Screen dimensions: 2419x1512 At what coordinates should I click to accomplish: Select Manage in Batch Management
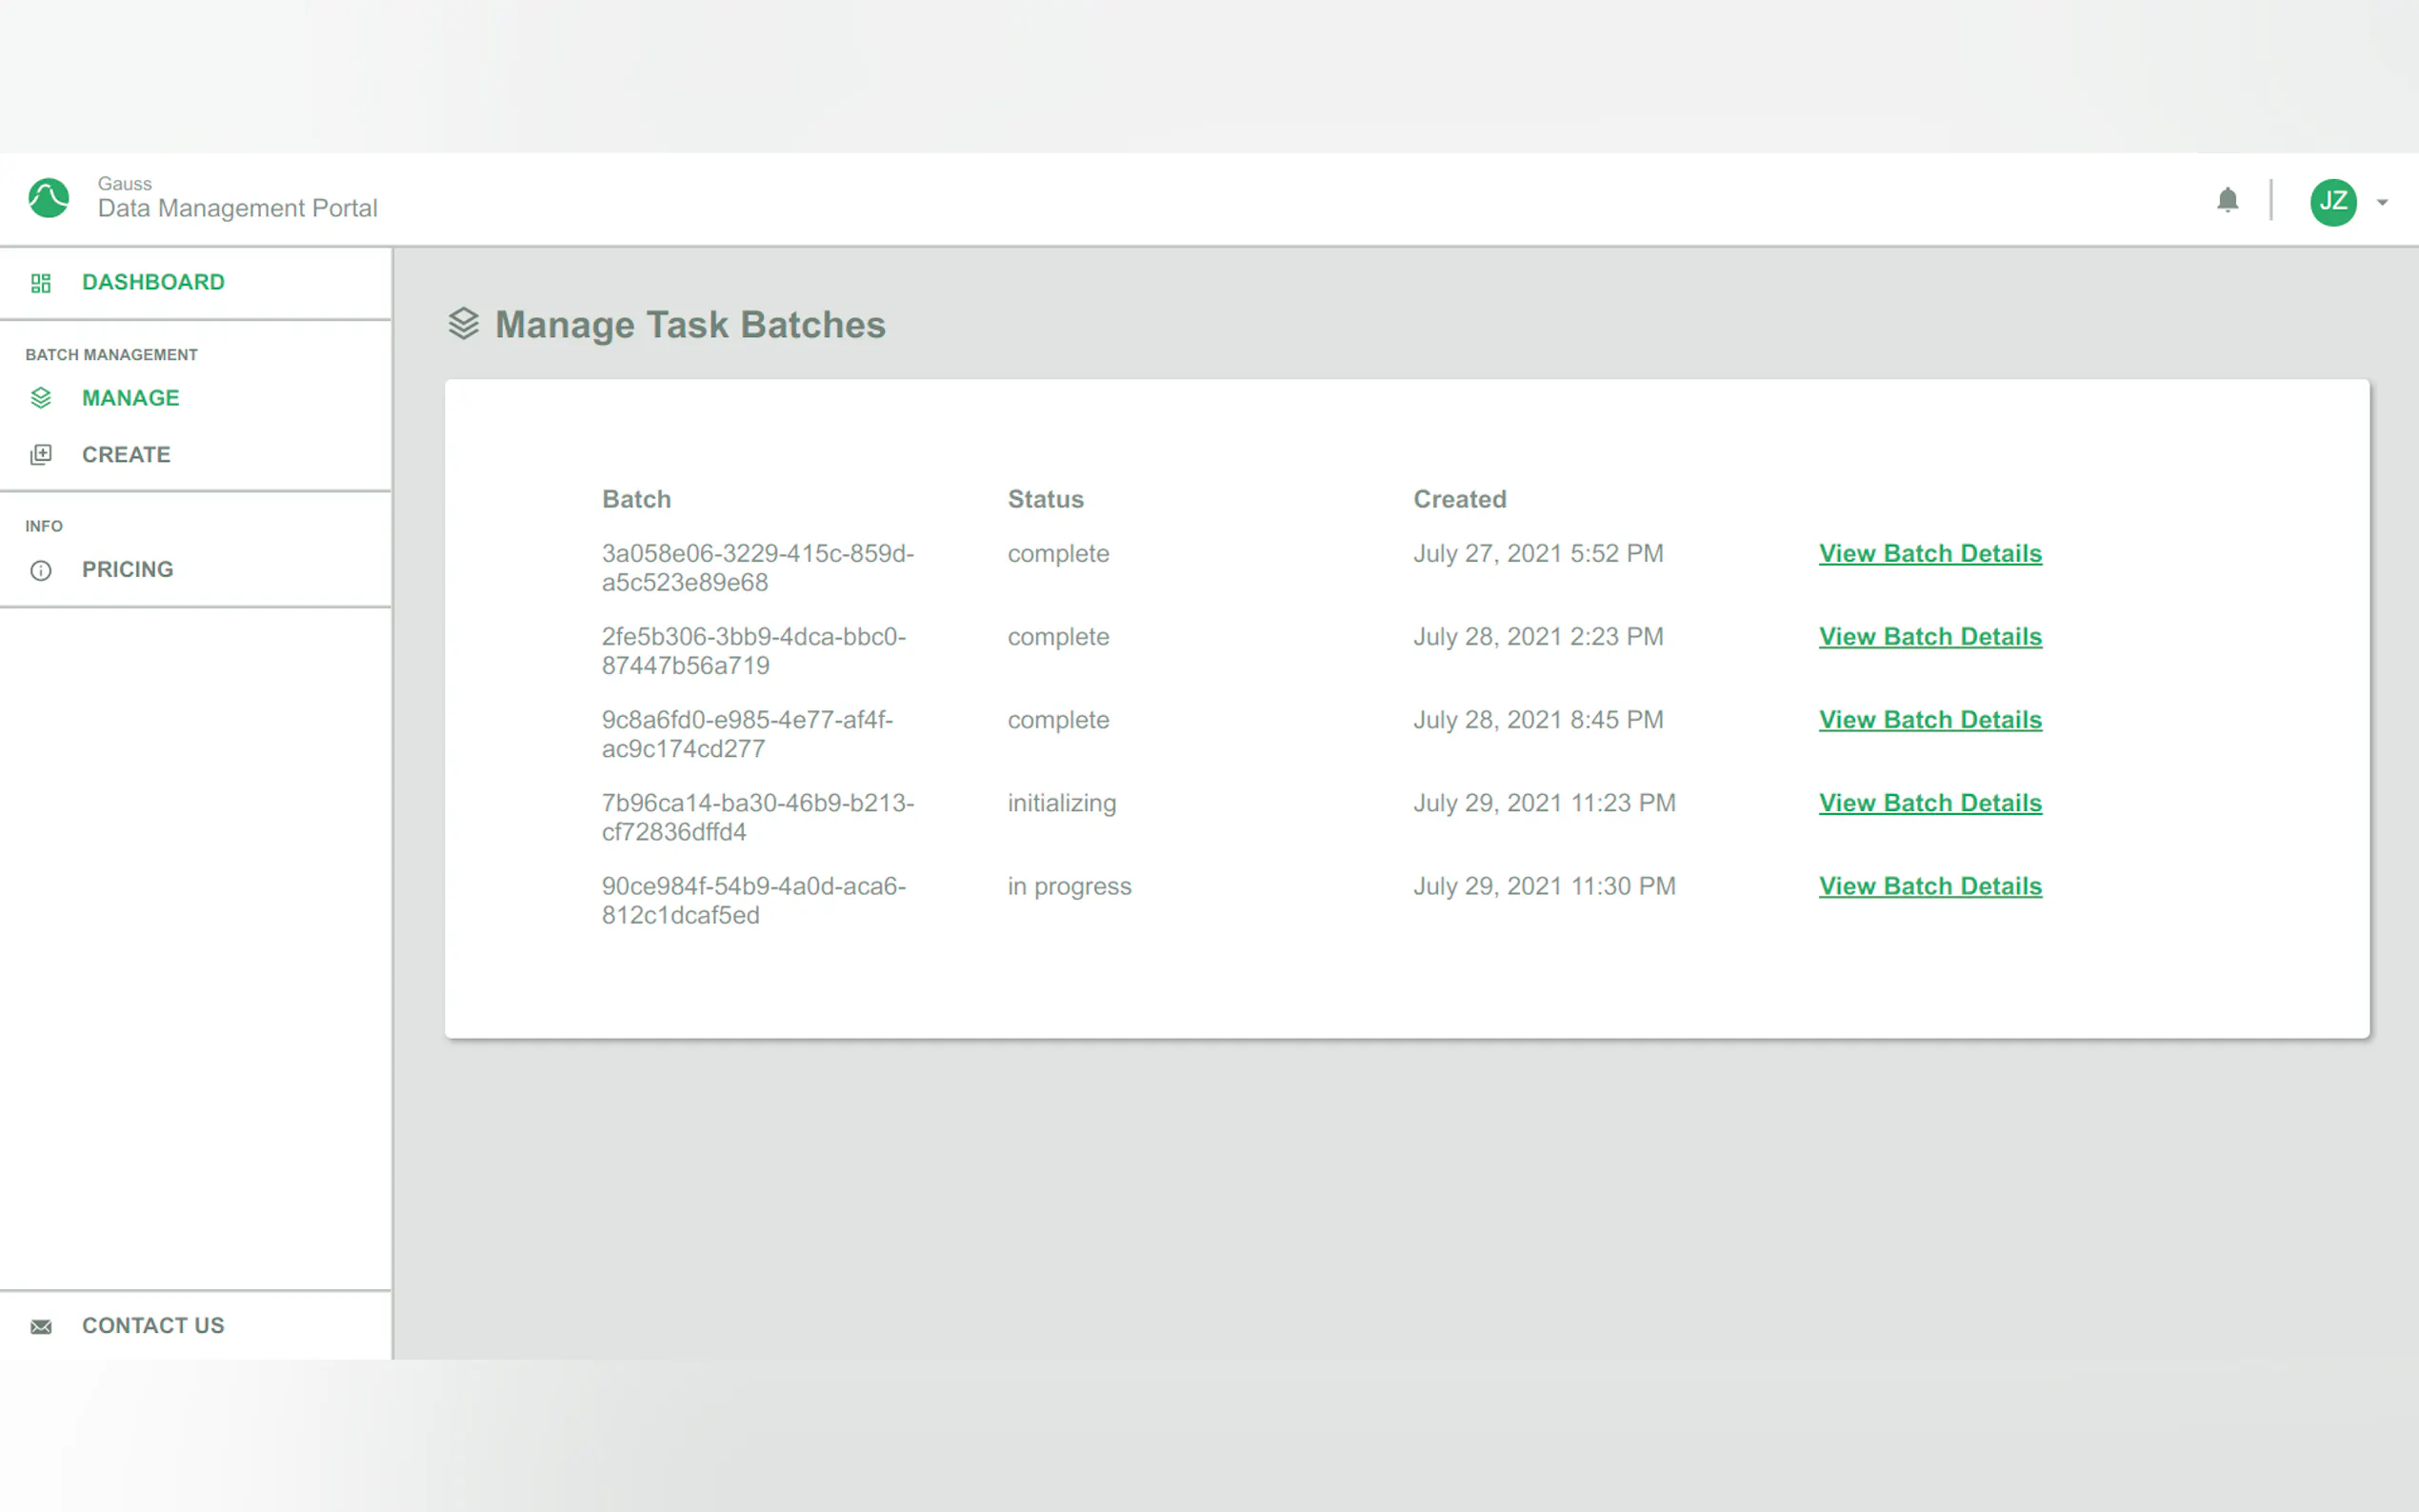tap(131, 398)
